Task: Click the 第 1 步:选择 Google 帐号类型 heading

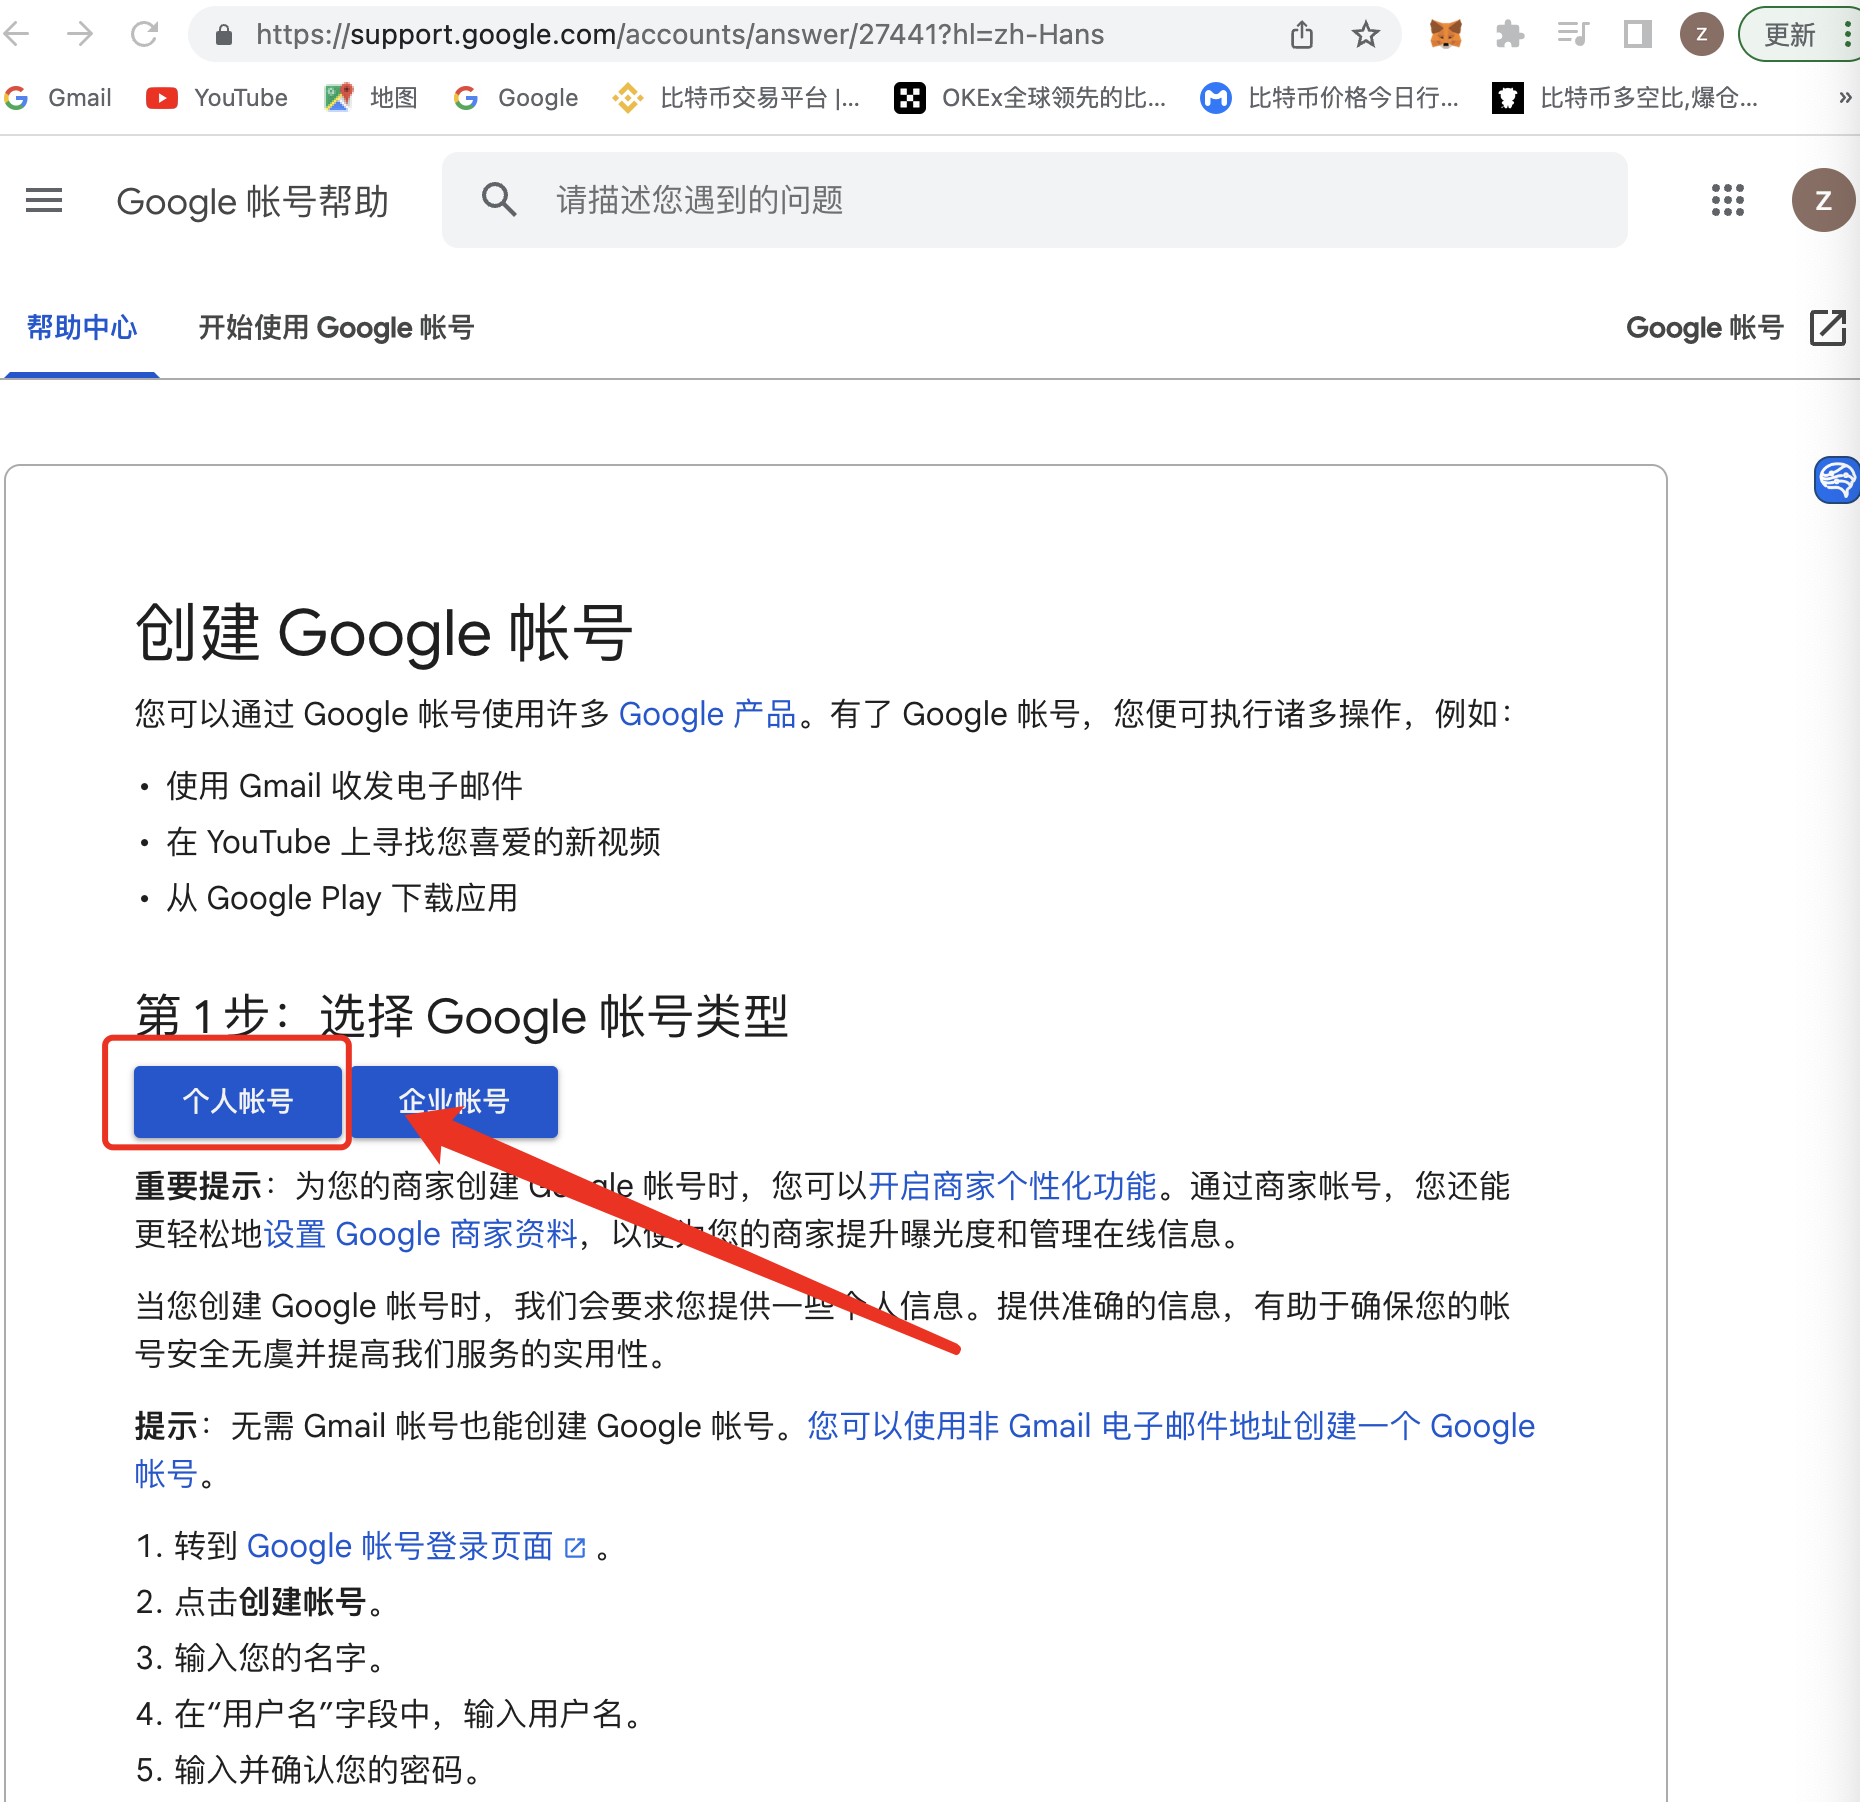Action: coord(462,1017)
